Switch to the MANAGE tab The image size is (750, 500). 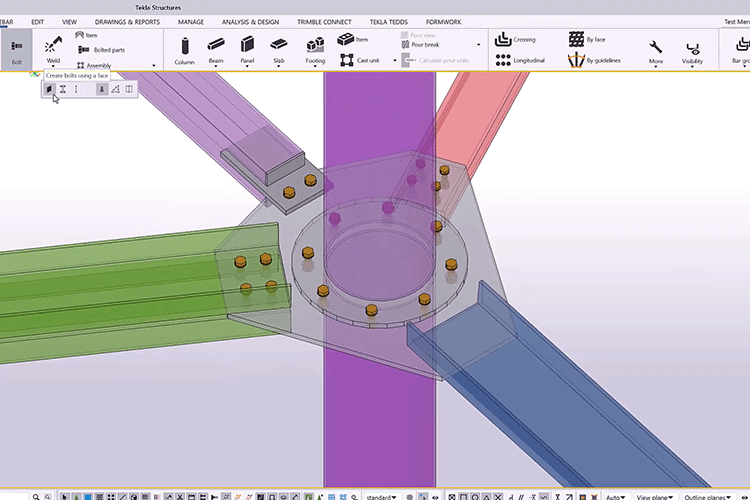click(x=191, y=22)
